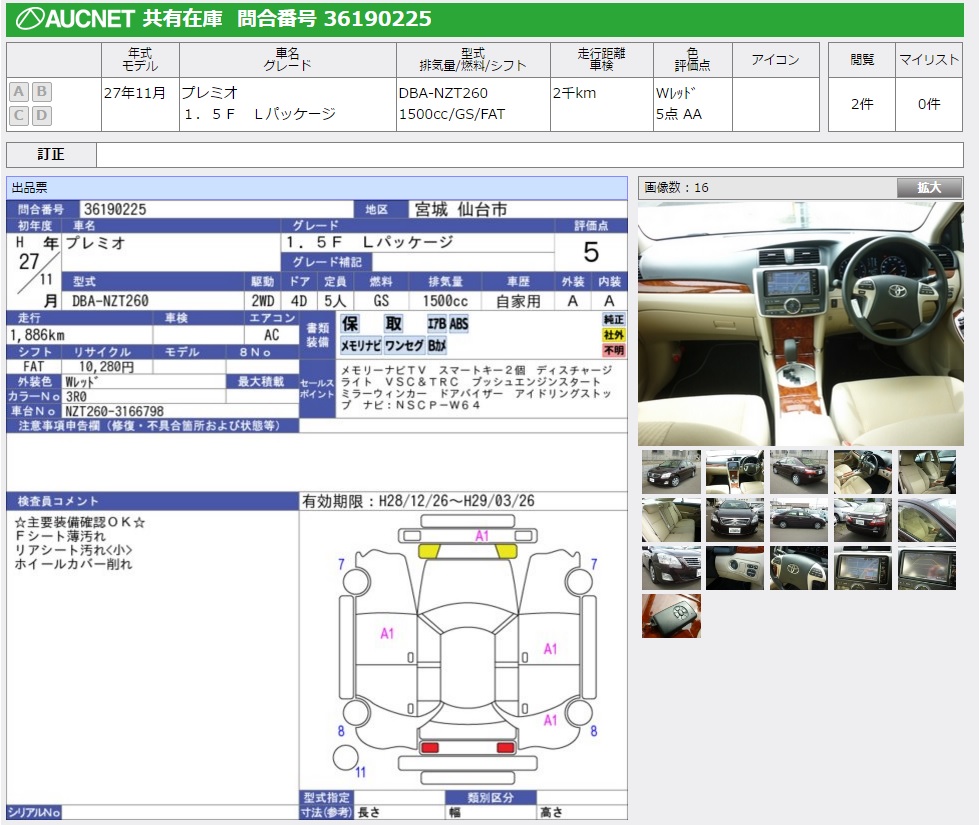This screenshot has width=979, height=825.
Task: Click the B icon next to A
Action: (x=41, y=92)
